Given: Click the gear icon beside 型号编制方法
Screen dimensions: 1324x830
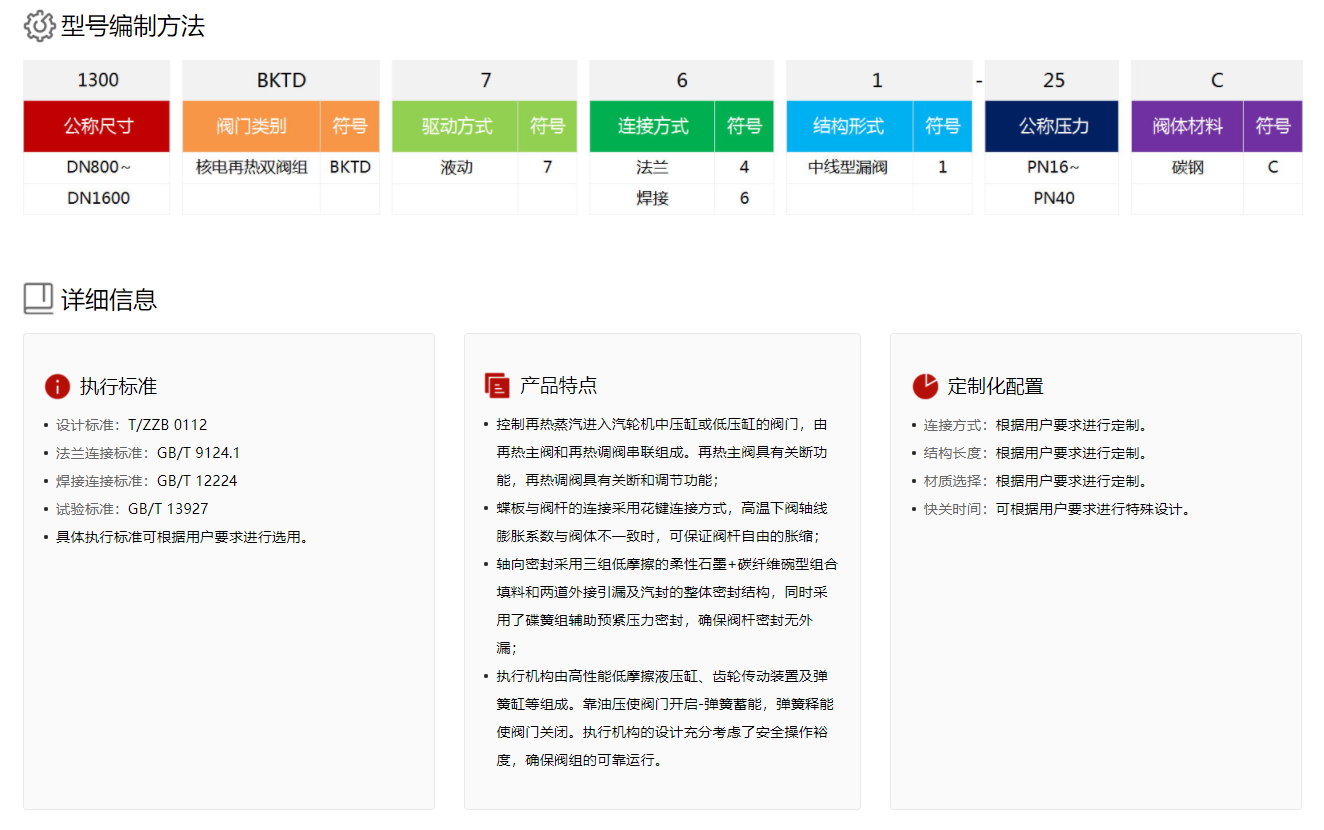Looking at the screenshot, I should click(39, 26).
